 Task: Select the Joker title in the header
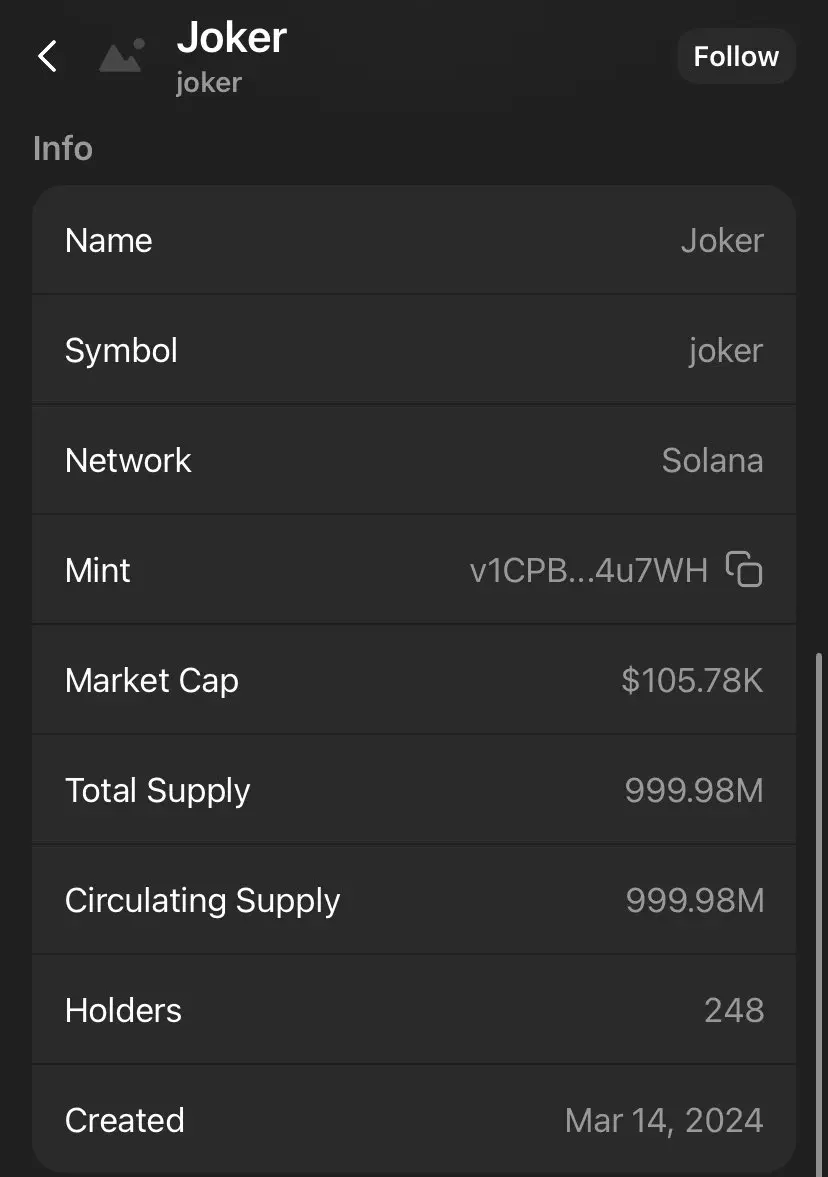point(231,38)
